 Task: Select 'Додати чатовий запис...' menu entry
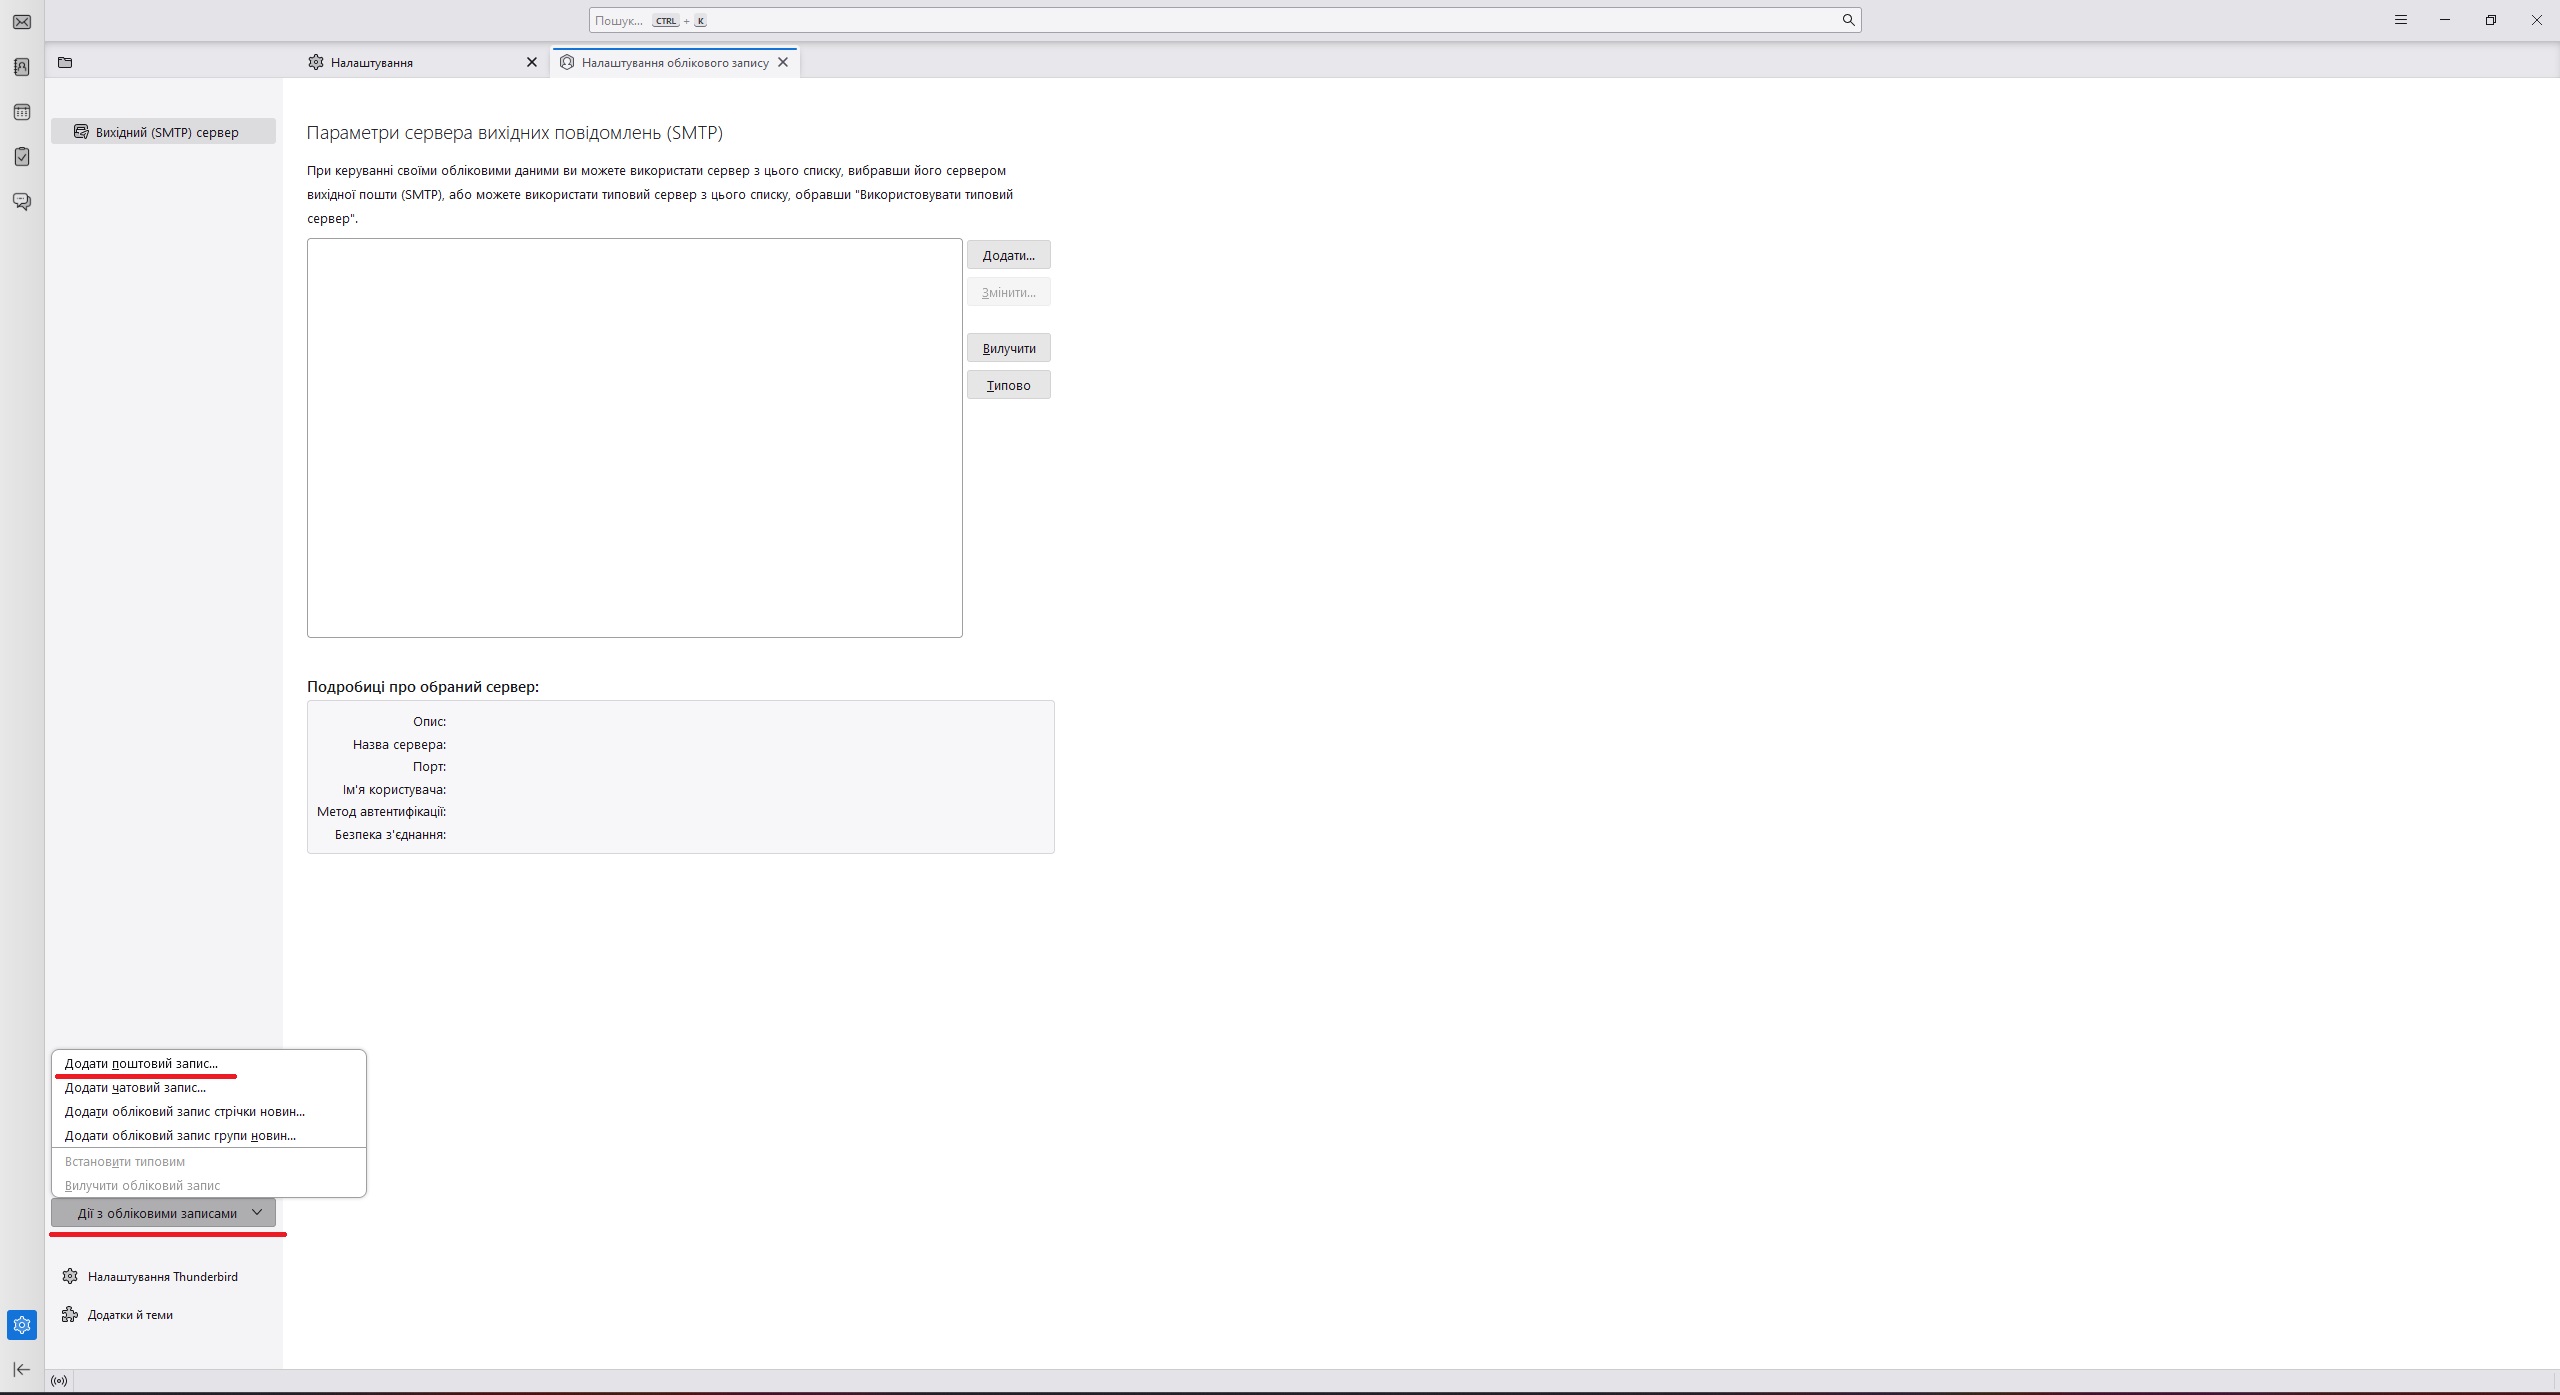click(x=135, y=1087)
